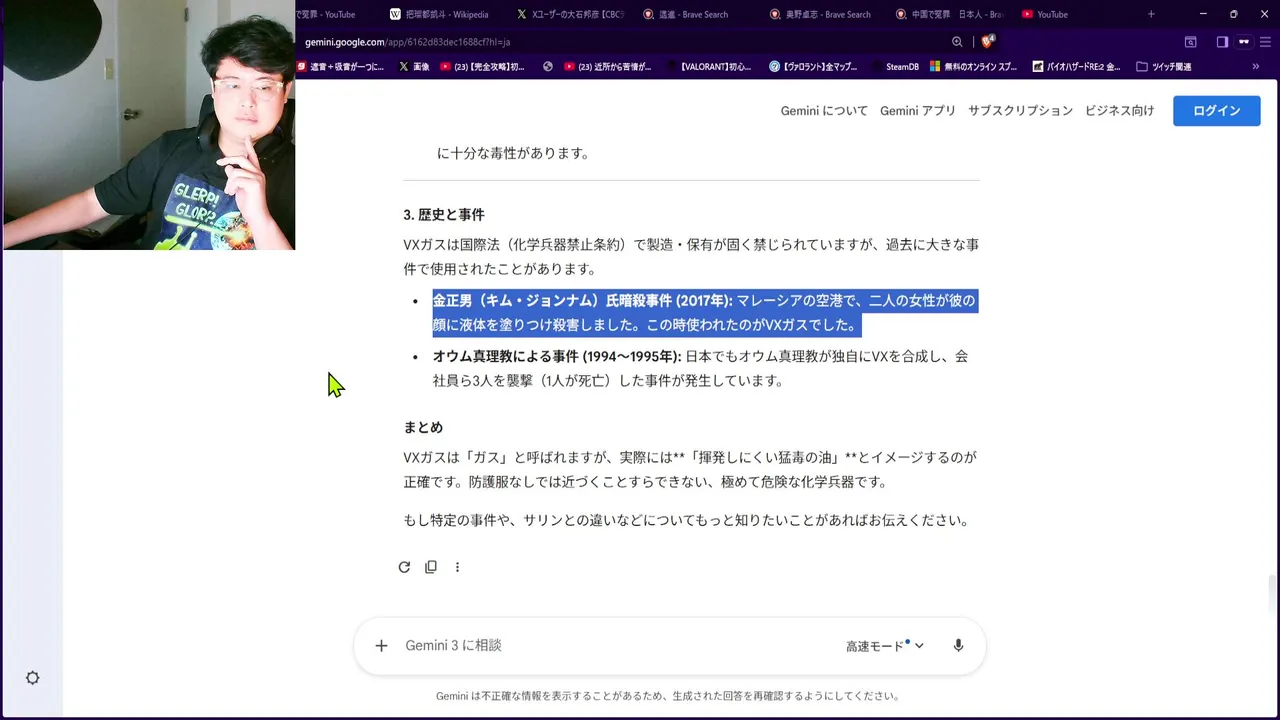1280x720 pixels.
Task: Switch to the 中国で冤罪 Brave Search tab
Action: click(x=950, y=14)
